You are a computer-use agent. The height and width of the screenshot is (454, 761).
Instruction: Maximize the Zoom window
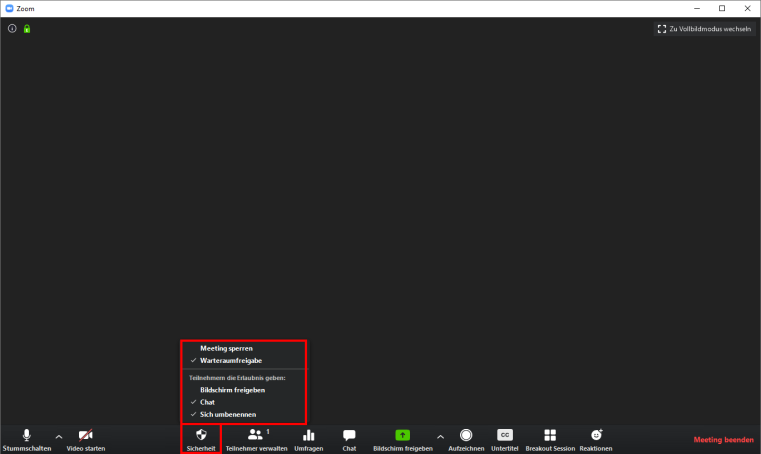point(722,8)
